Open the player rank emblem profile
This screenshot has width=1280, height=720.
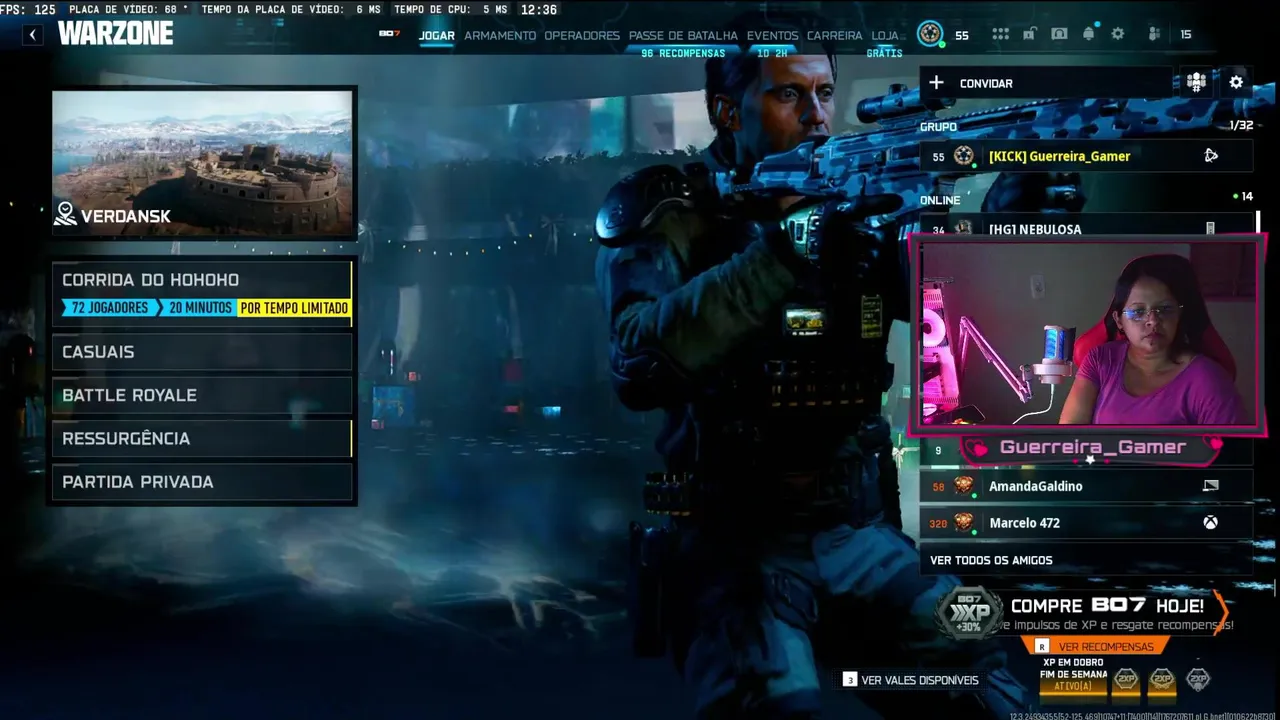coord(930,34)
